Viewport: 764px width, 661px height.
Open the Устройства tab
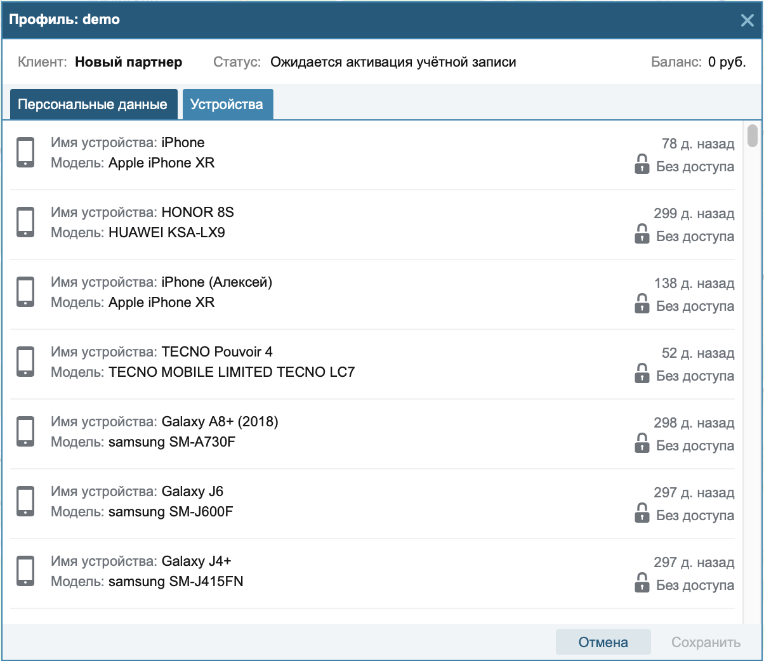click(x=228, y=104)
